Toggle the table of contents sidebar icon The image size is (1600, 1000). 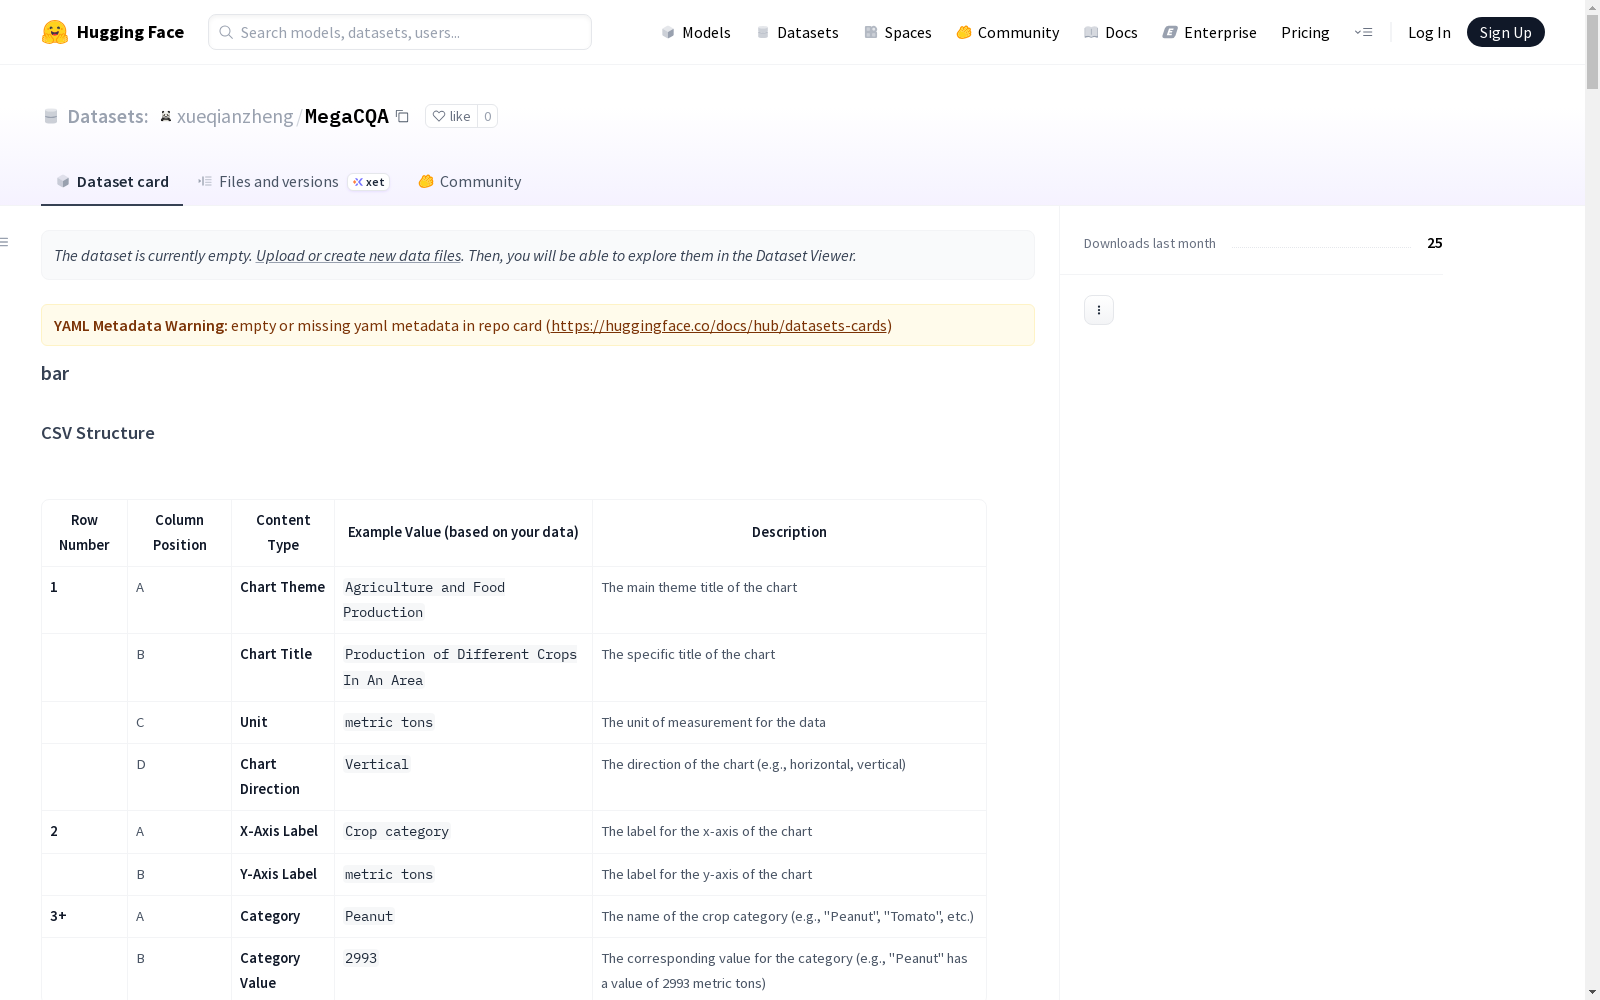pyautogui.click(x=5, y=242)
